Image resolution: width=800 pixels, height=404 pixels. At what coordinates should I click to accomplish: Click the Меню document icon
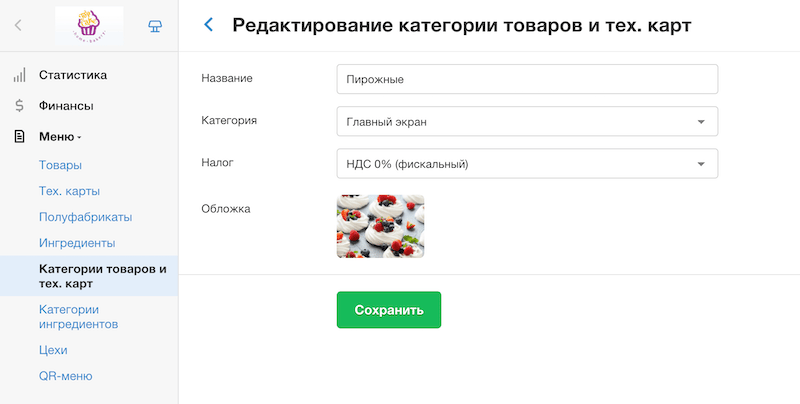tap(19, 137)
